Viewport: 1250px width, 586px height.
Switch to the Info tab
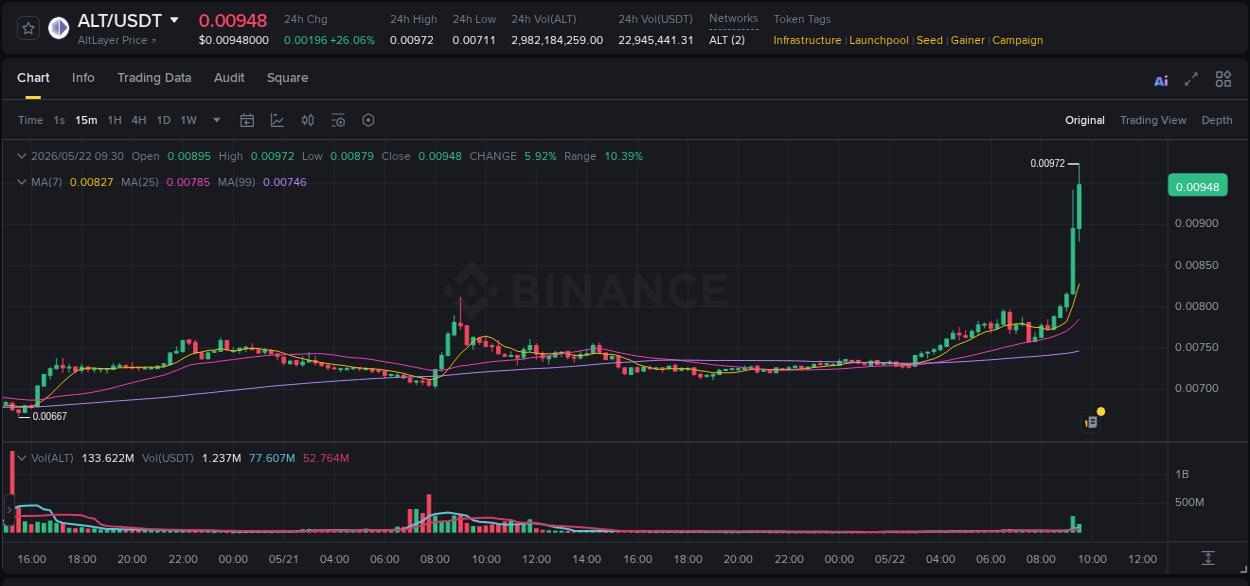83,78
